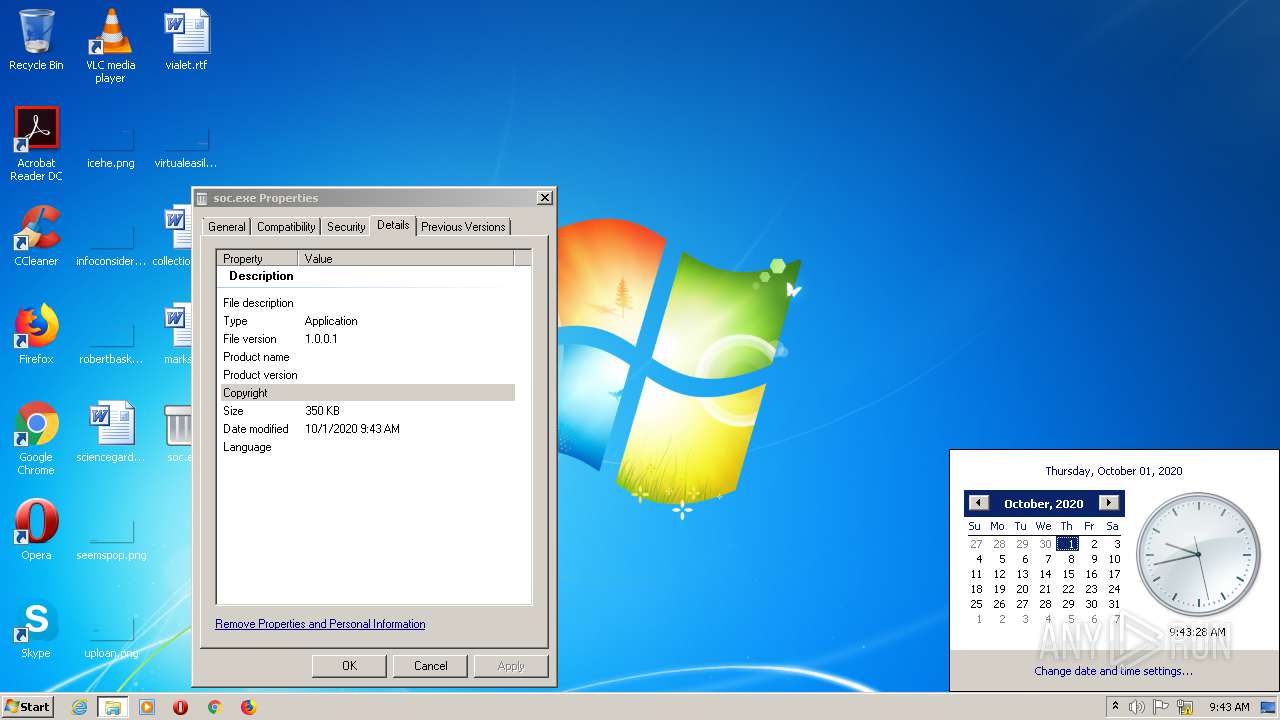Select the Language property row
The height and width of the screenshot is (720, 1280).
pyautogui.click(x=368, y=447)
